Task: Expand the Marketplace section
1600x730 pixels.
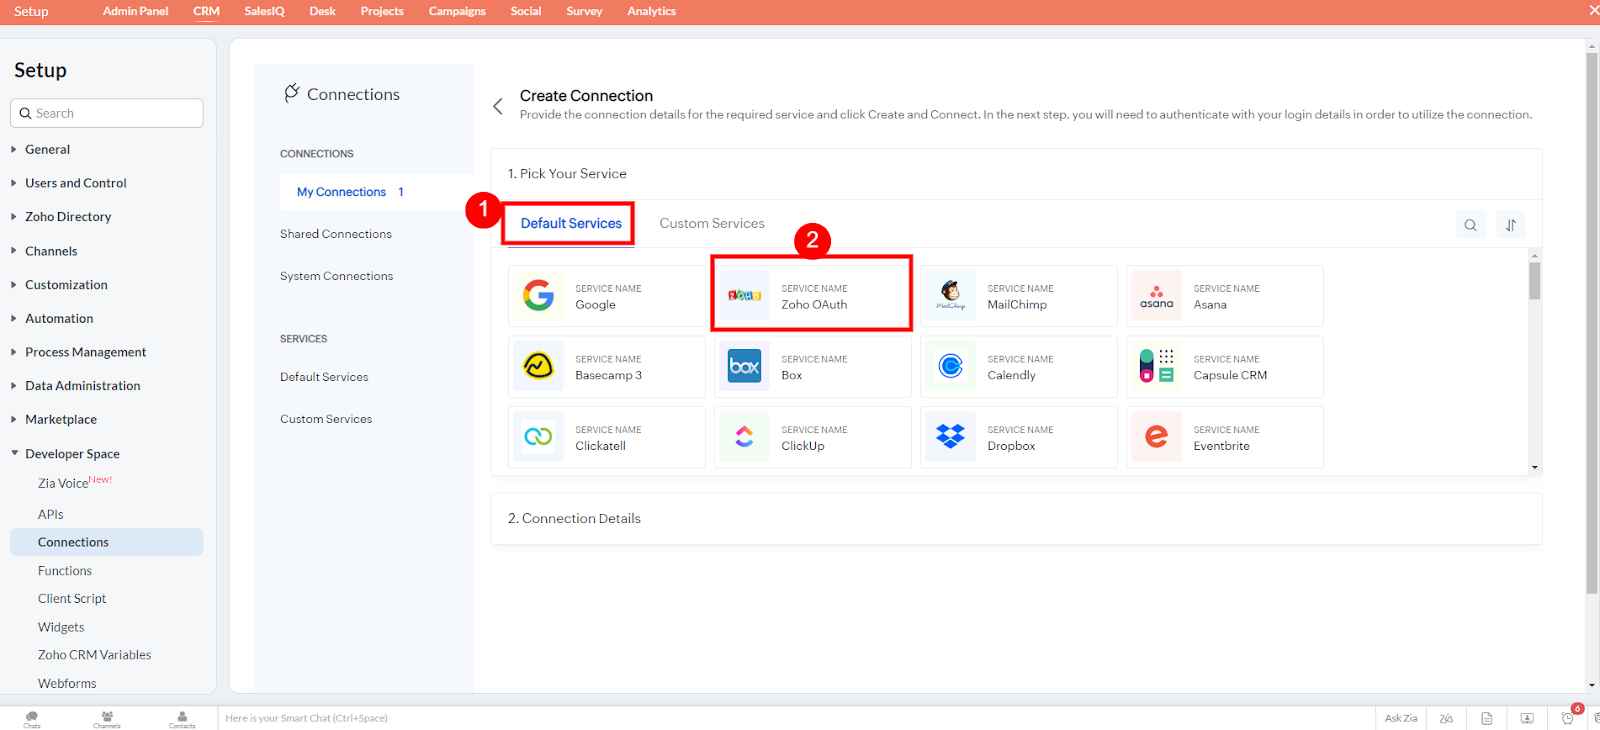Action: pyautogui.click(x=61, y=420)
